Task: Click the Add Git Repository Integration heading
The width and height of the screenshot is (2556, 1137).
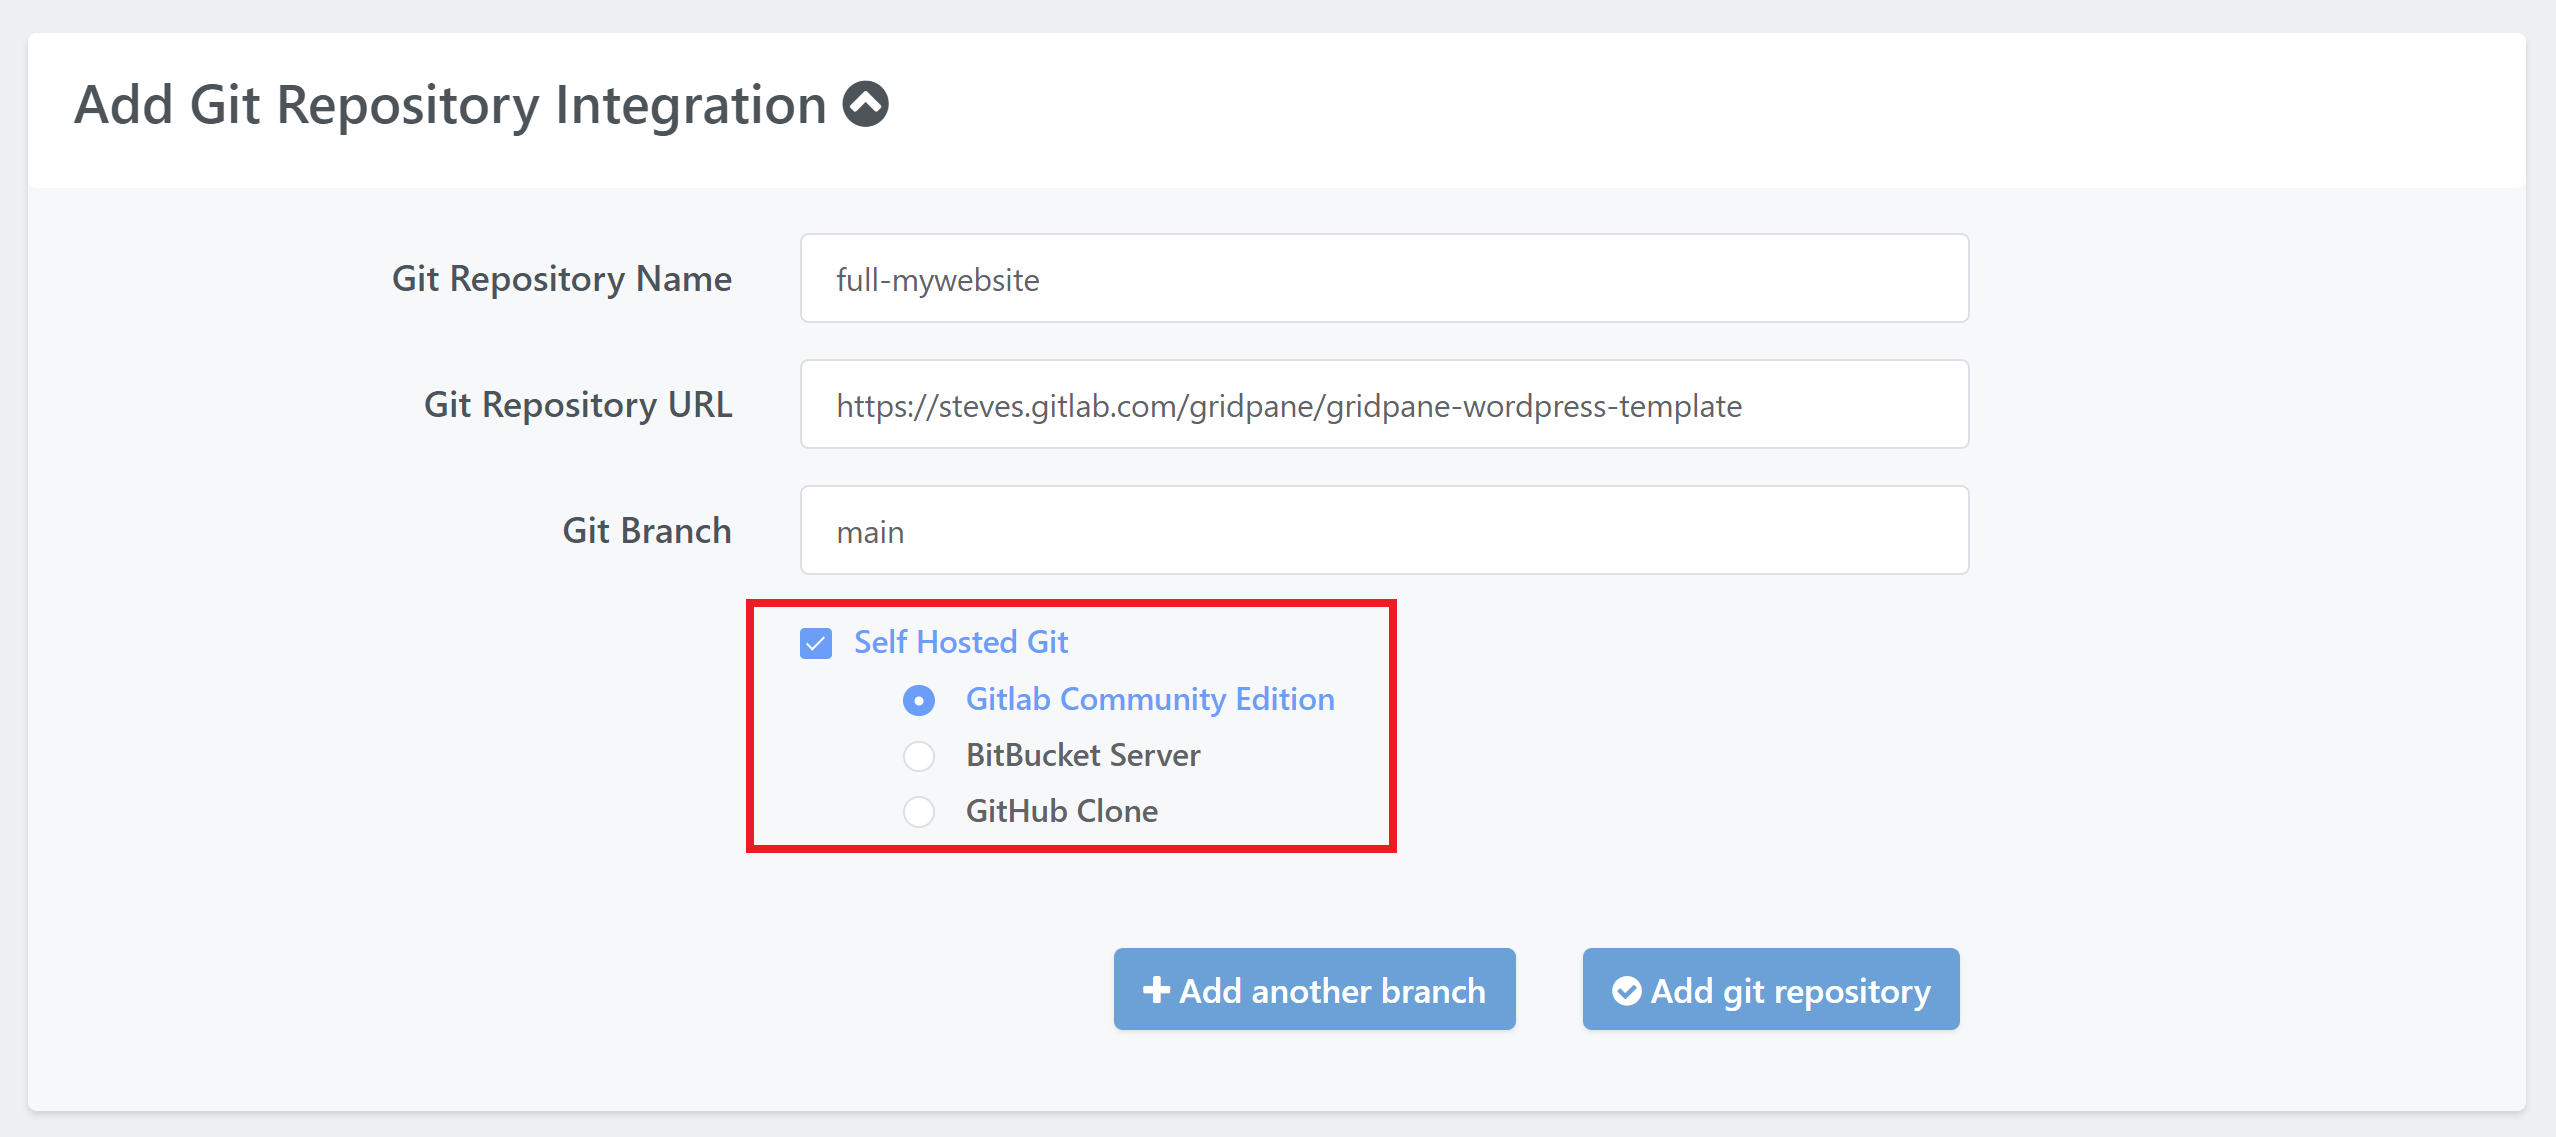Action: click(x=450, y=105)
